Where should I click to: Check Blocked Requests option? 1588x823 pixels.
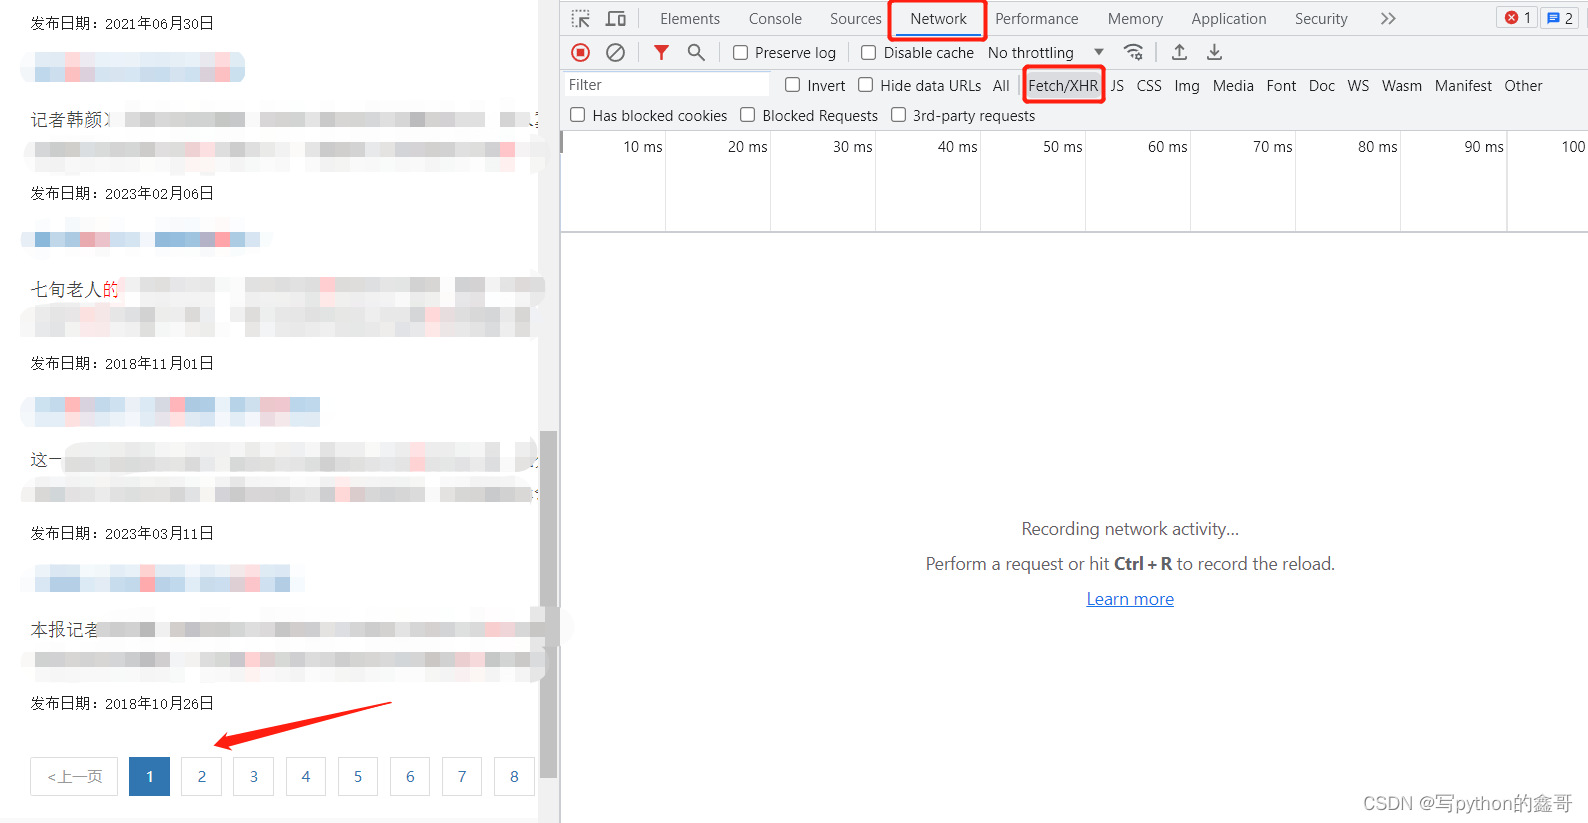click(748, 115)
